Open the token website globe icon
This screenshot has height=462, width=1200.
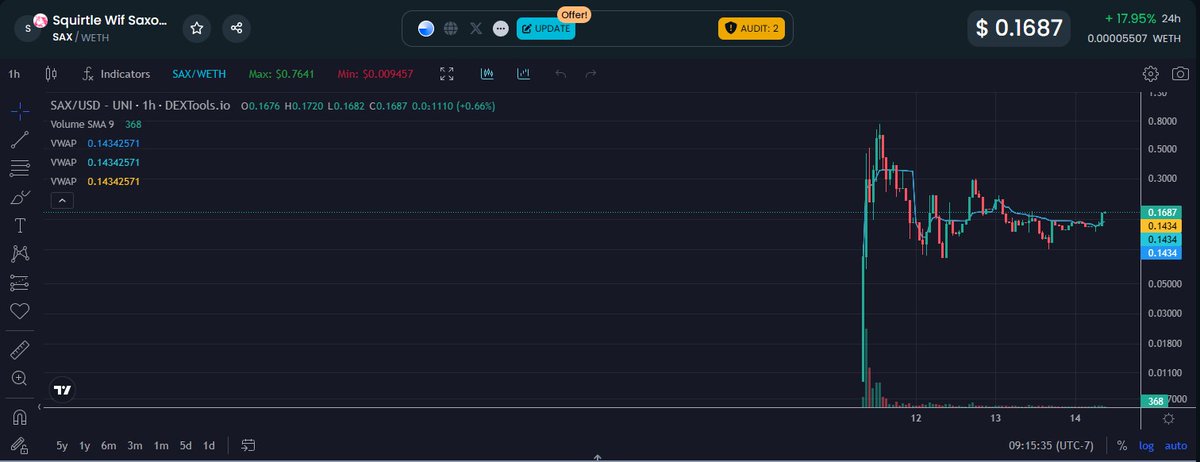point(451,29)
